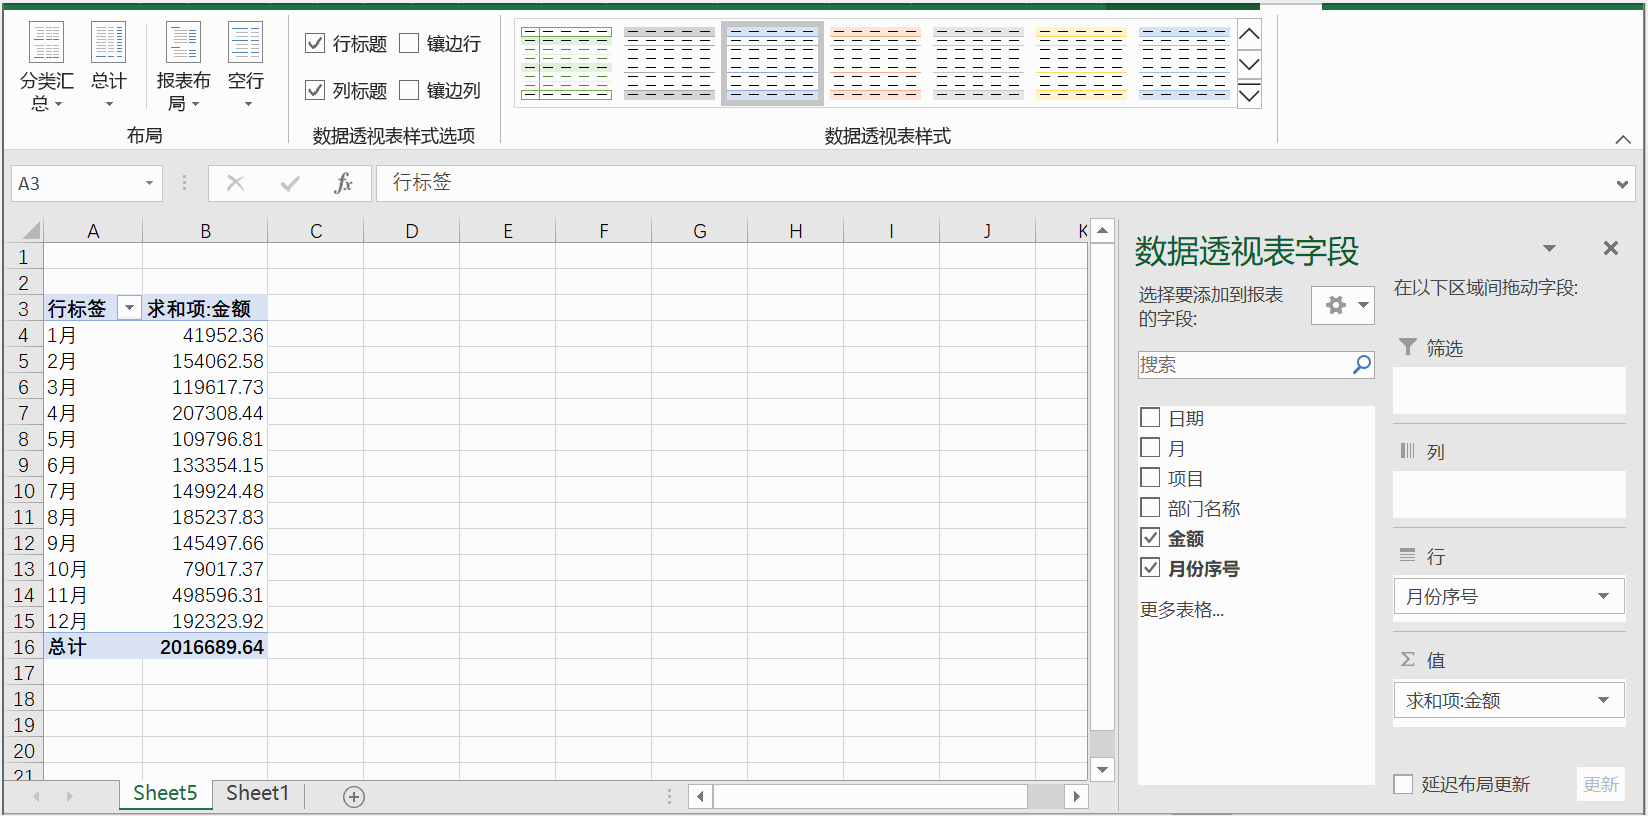Check the 项目 field checkbox

pyautogui.click(x=1150, y=478)
